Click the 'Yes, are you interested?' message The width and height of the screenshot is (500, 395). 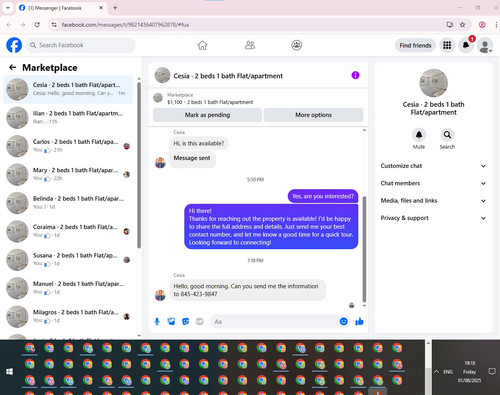click(323, 196)
